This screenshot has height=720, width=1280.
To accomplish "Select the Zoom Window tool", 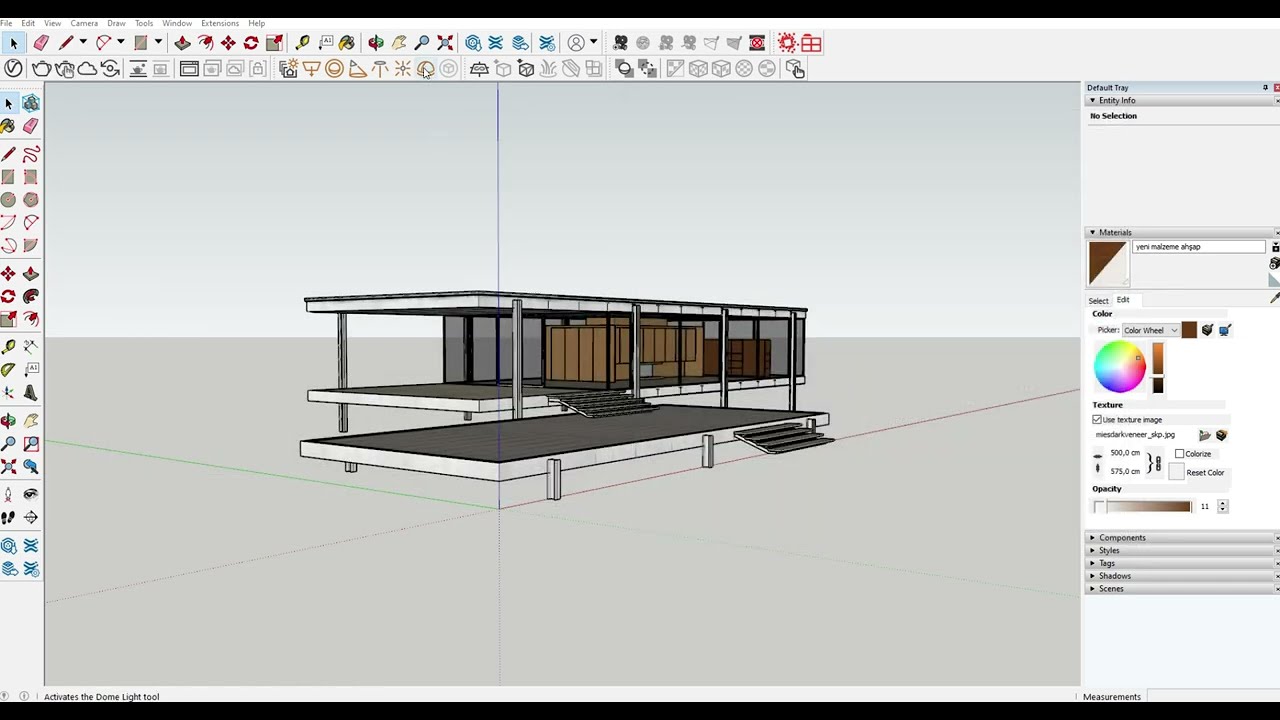I will tap(31, 443).
